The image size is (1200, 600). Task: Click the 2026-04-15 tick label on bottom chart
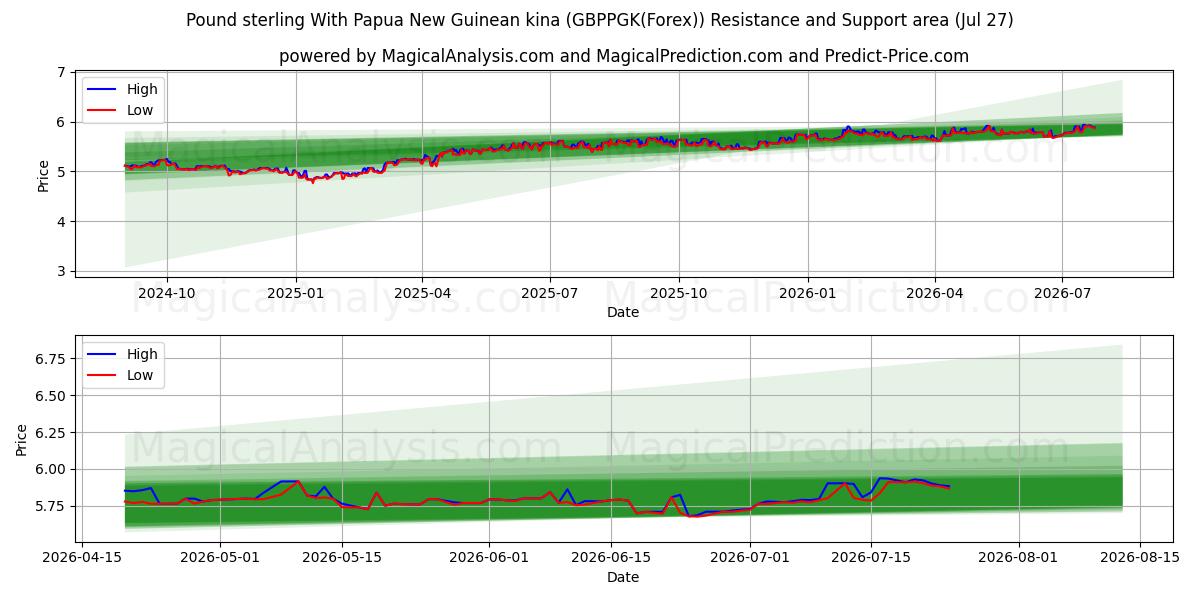click(x=81, y=558)
